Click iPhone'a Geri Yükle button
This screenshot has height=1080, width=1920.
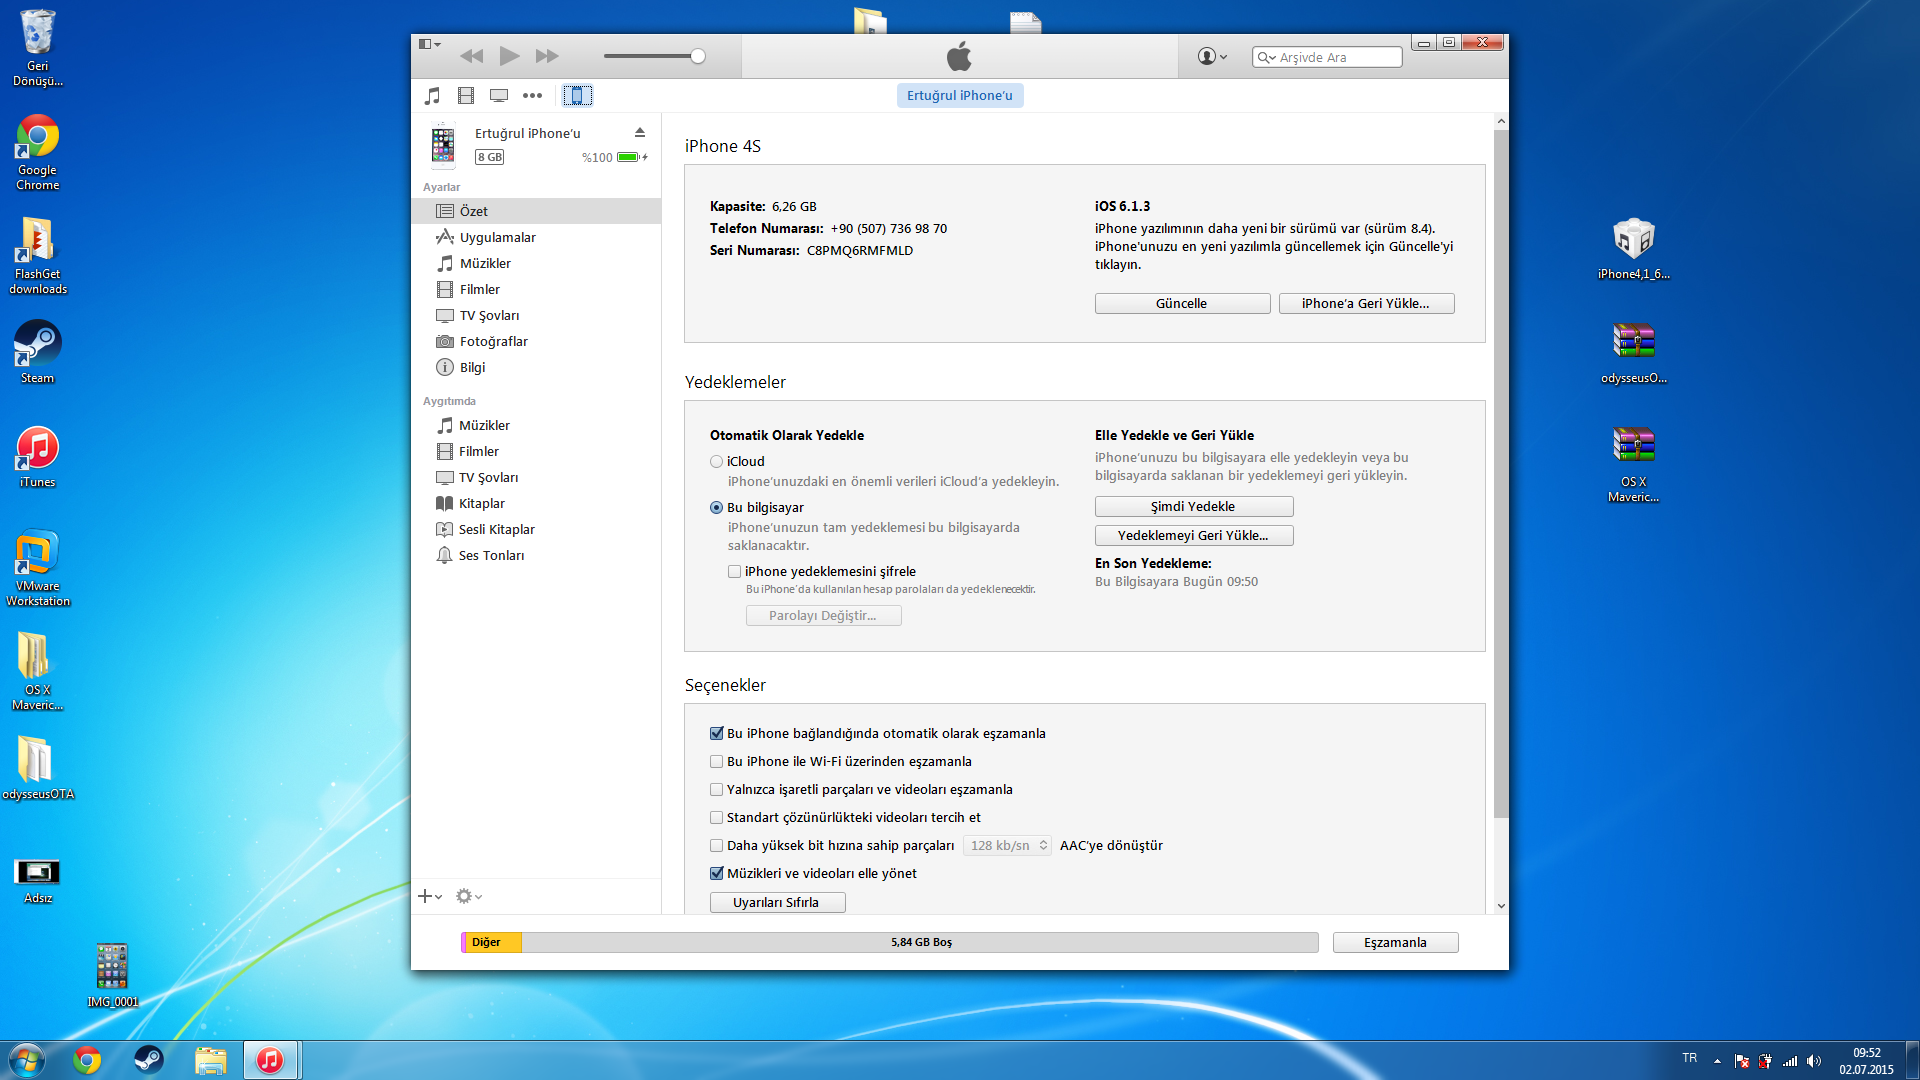1366,304
